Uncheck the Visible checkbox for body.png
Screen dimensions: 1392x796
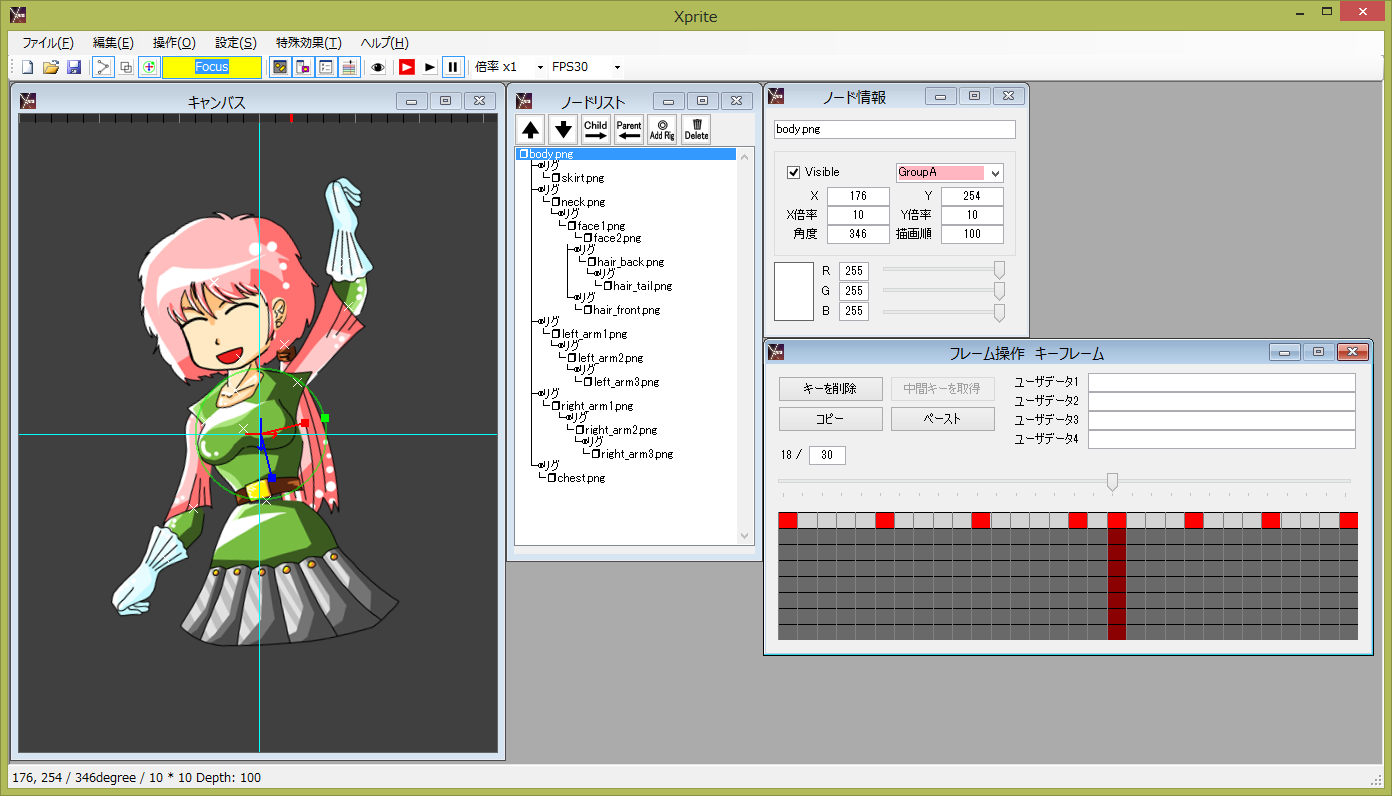click(x=794, y=171)
